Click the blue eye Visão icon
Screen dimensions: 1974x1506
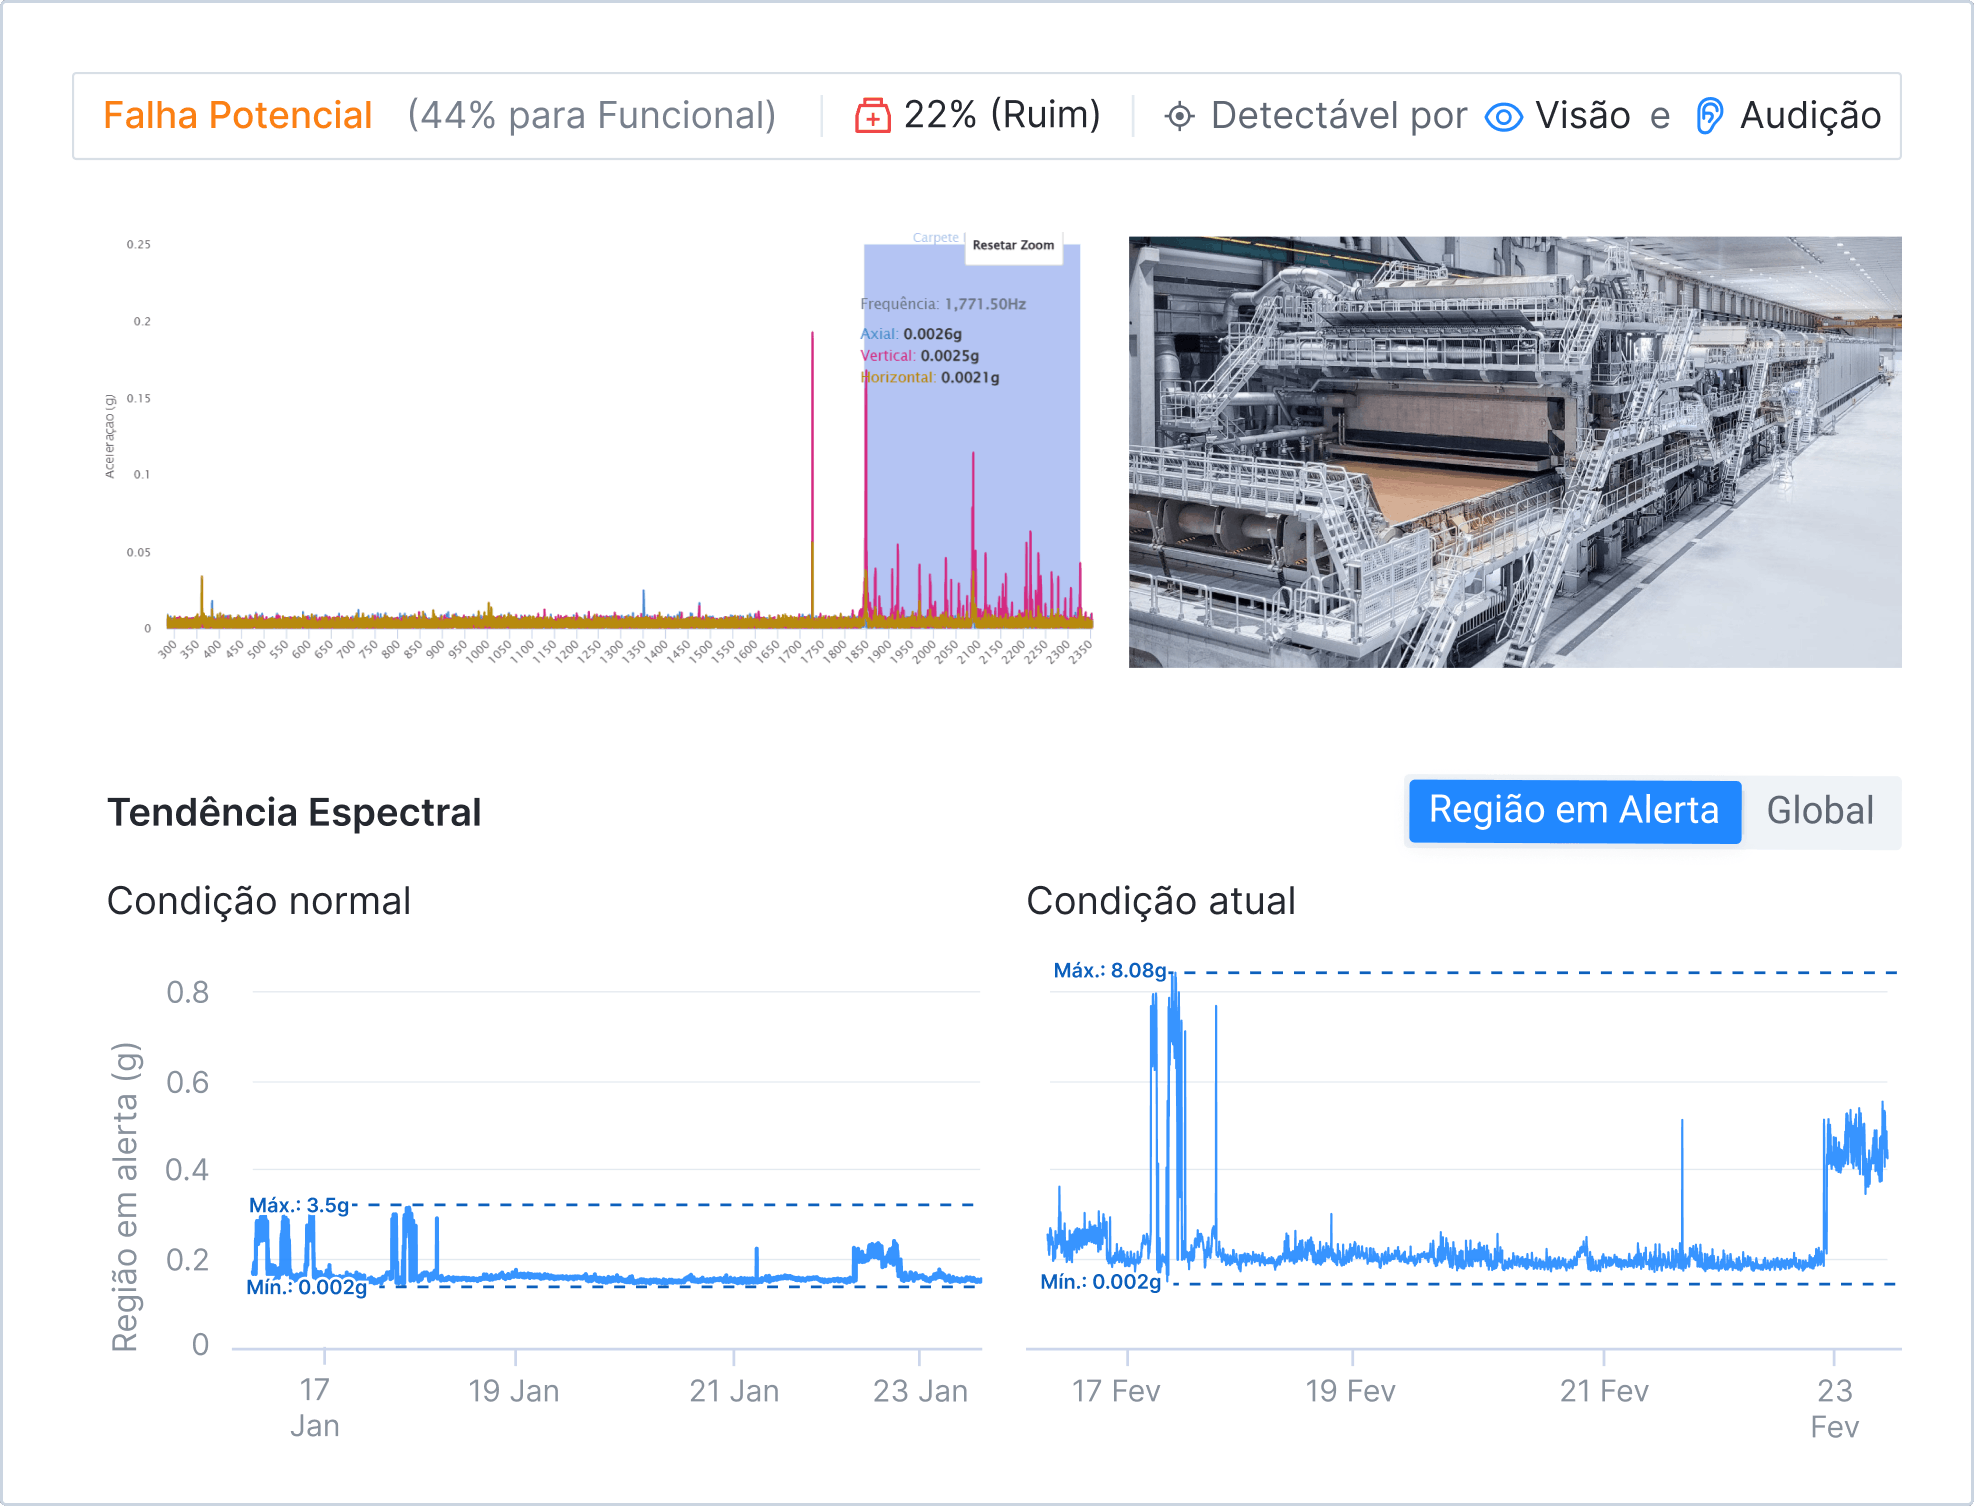pos(1503,117)
